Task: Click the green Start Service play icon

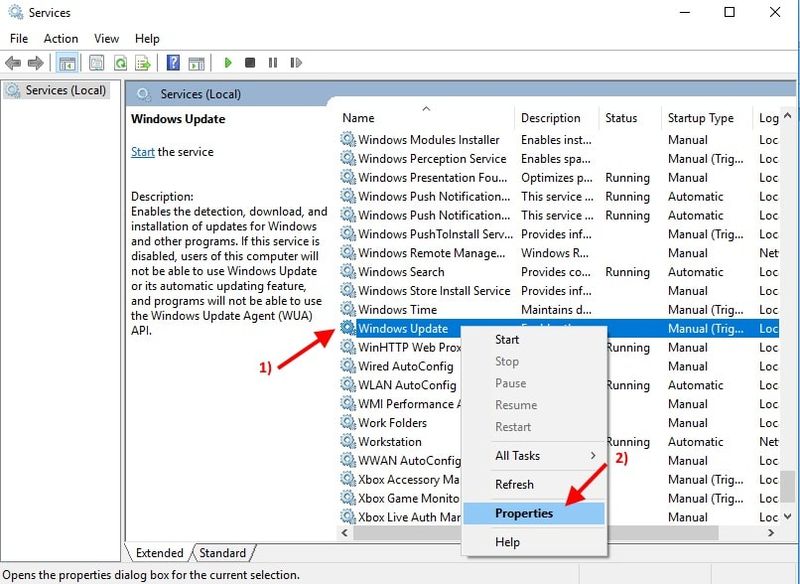Action: click(228, 63)
